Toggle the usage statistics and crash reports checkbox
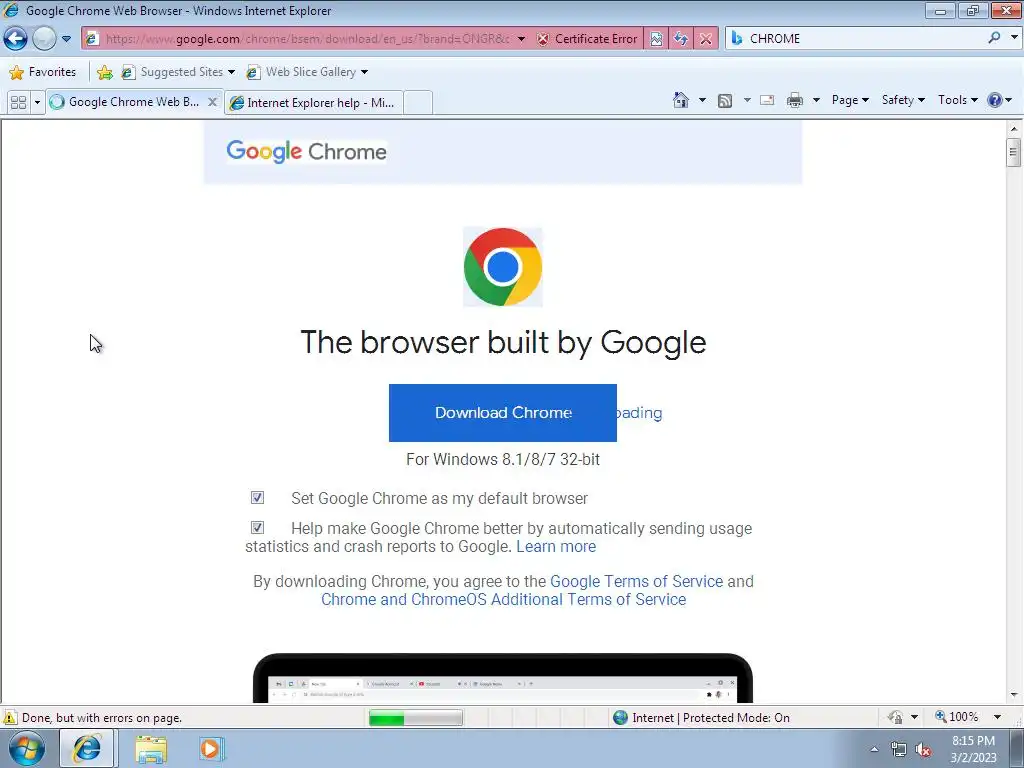 [x=257, y=527]
